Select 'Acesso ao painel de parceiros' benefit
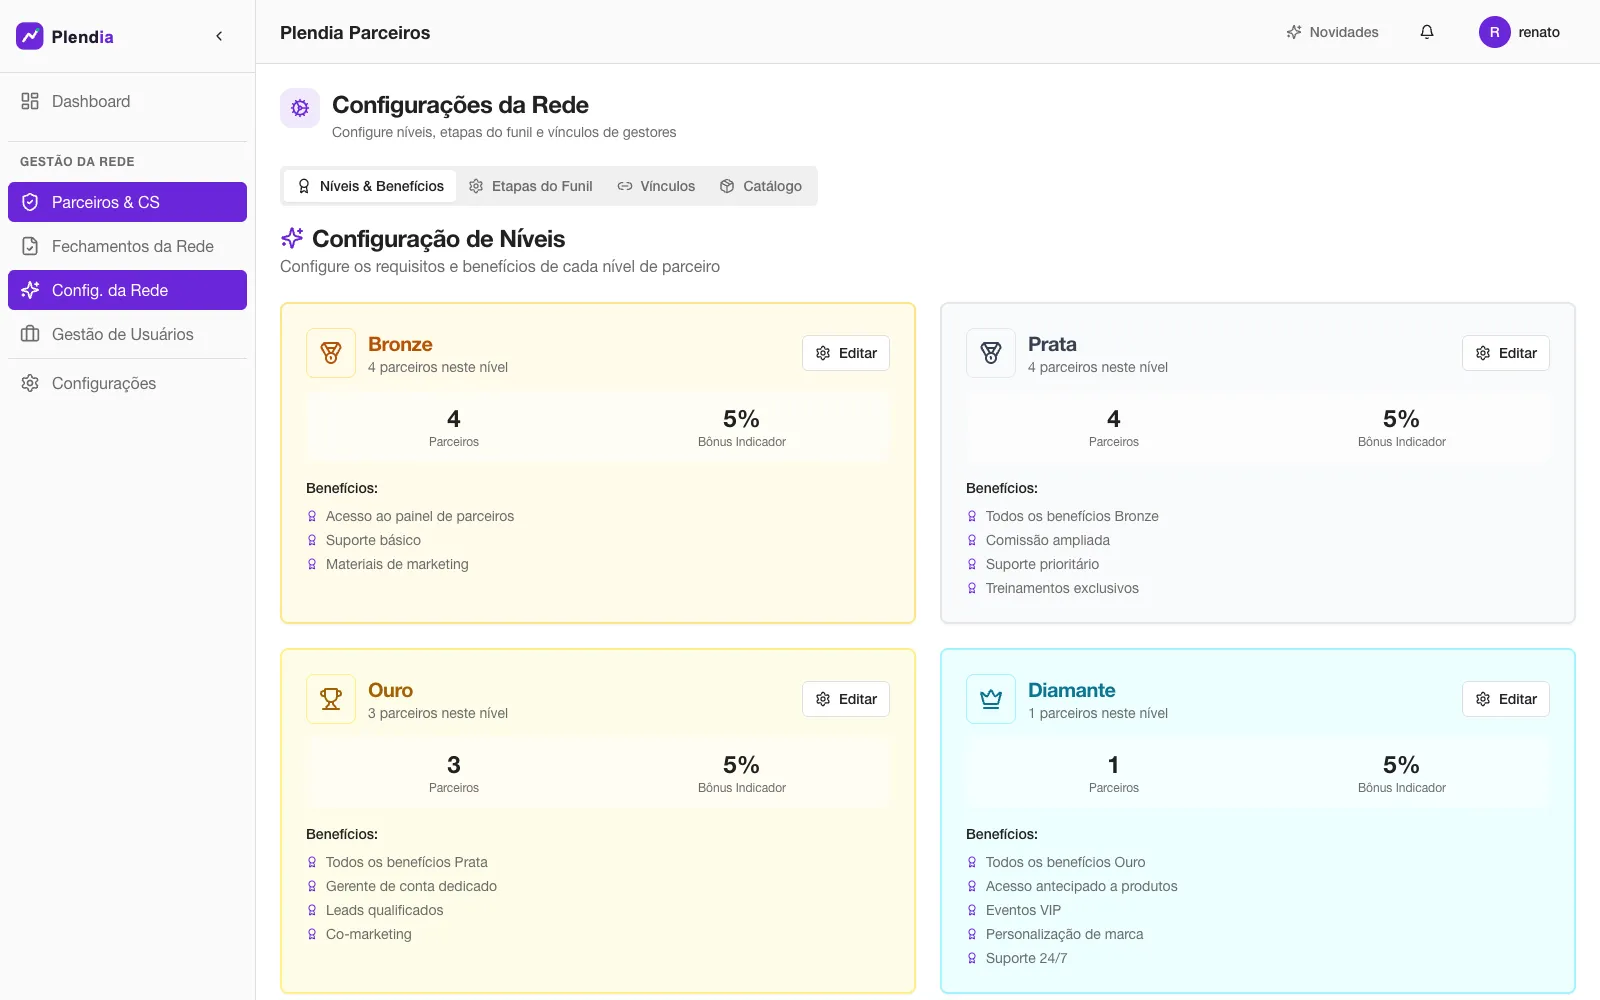This screenshot has width=1600, height=1000. pyautogui.click(x=420, y=516)
